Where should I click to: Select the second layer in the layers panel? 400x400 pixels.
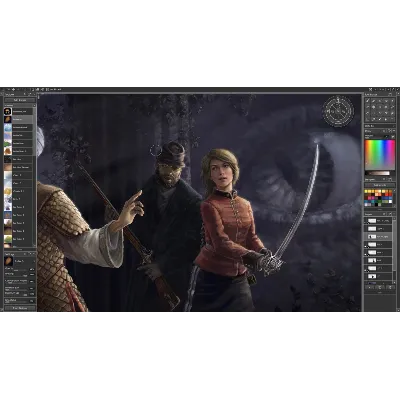click(378, 229)
